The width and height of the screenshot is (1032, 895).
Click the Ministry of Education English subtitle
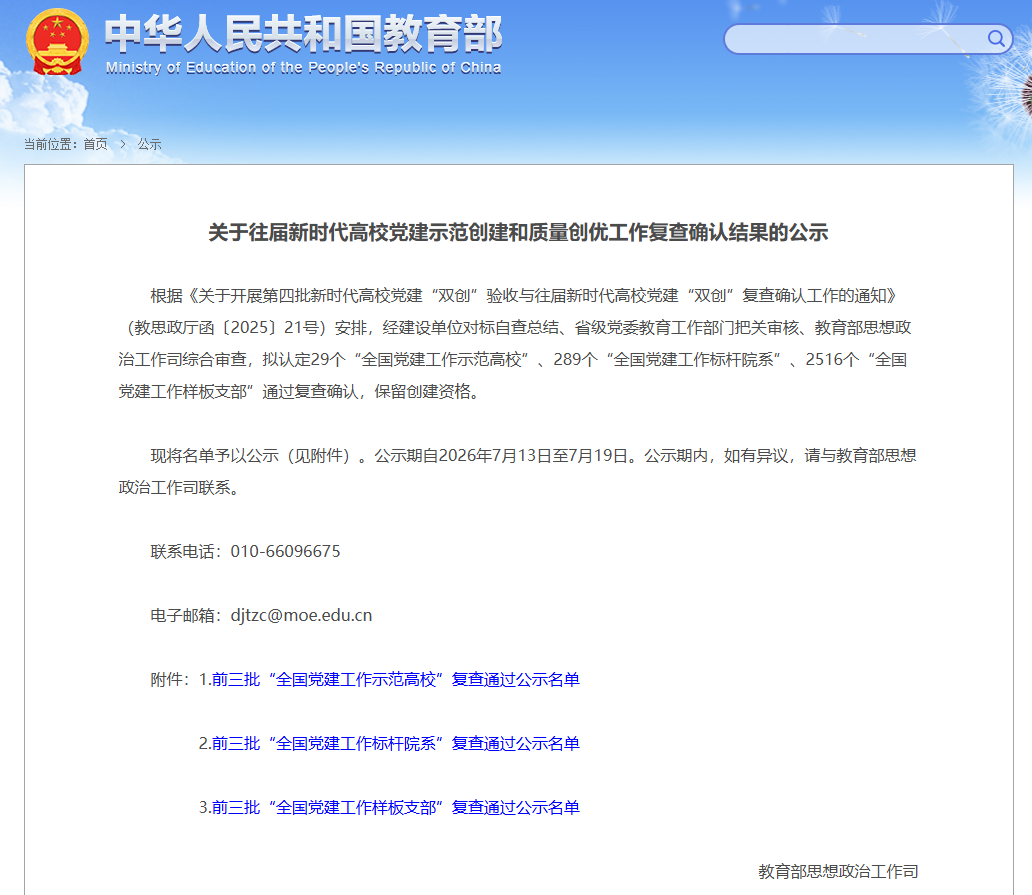[303, 68]
